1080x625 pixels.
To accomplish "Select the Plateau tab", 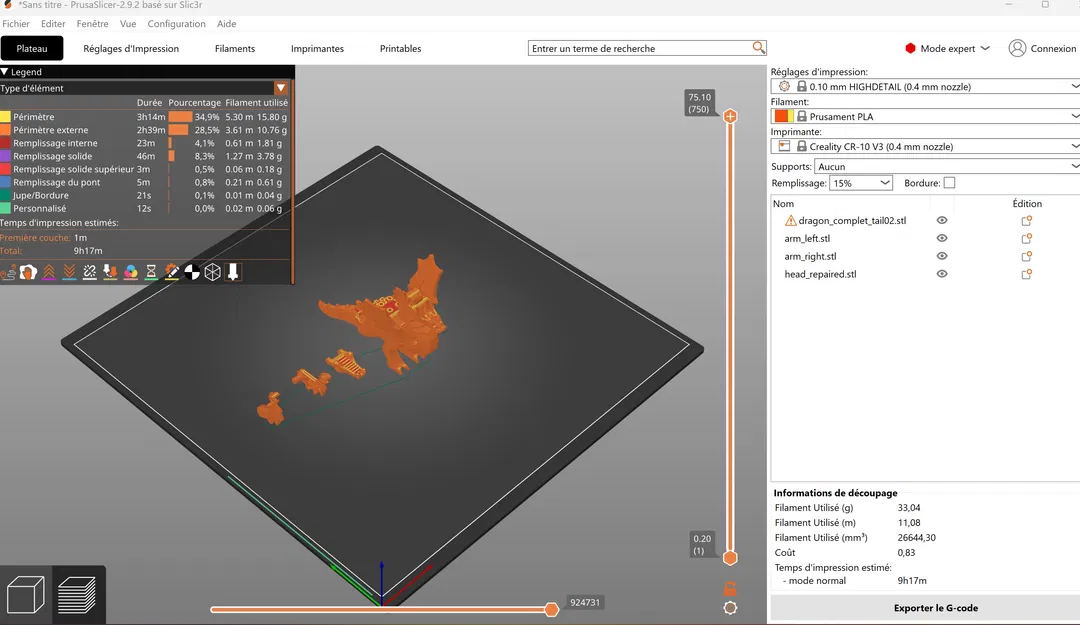I will point(32,48).
